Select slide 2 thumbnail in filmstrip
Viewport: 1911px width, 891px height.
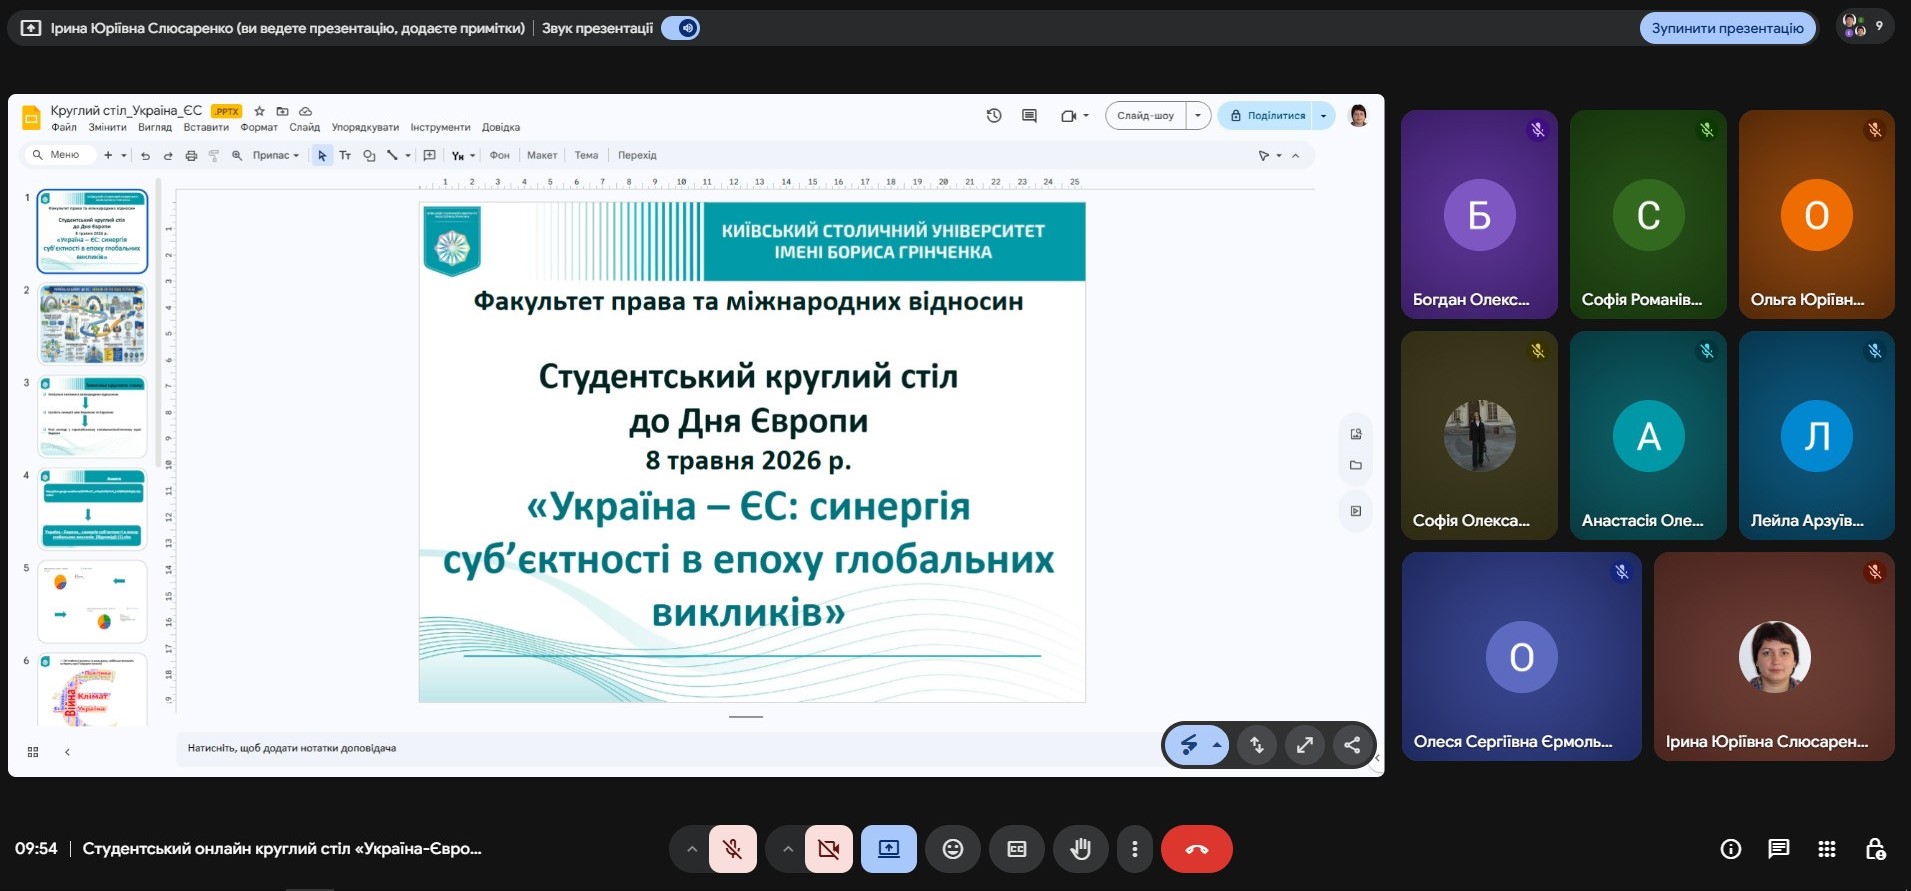tap(92, 324)
